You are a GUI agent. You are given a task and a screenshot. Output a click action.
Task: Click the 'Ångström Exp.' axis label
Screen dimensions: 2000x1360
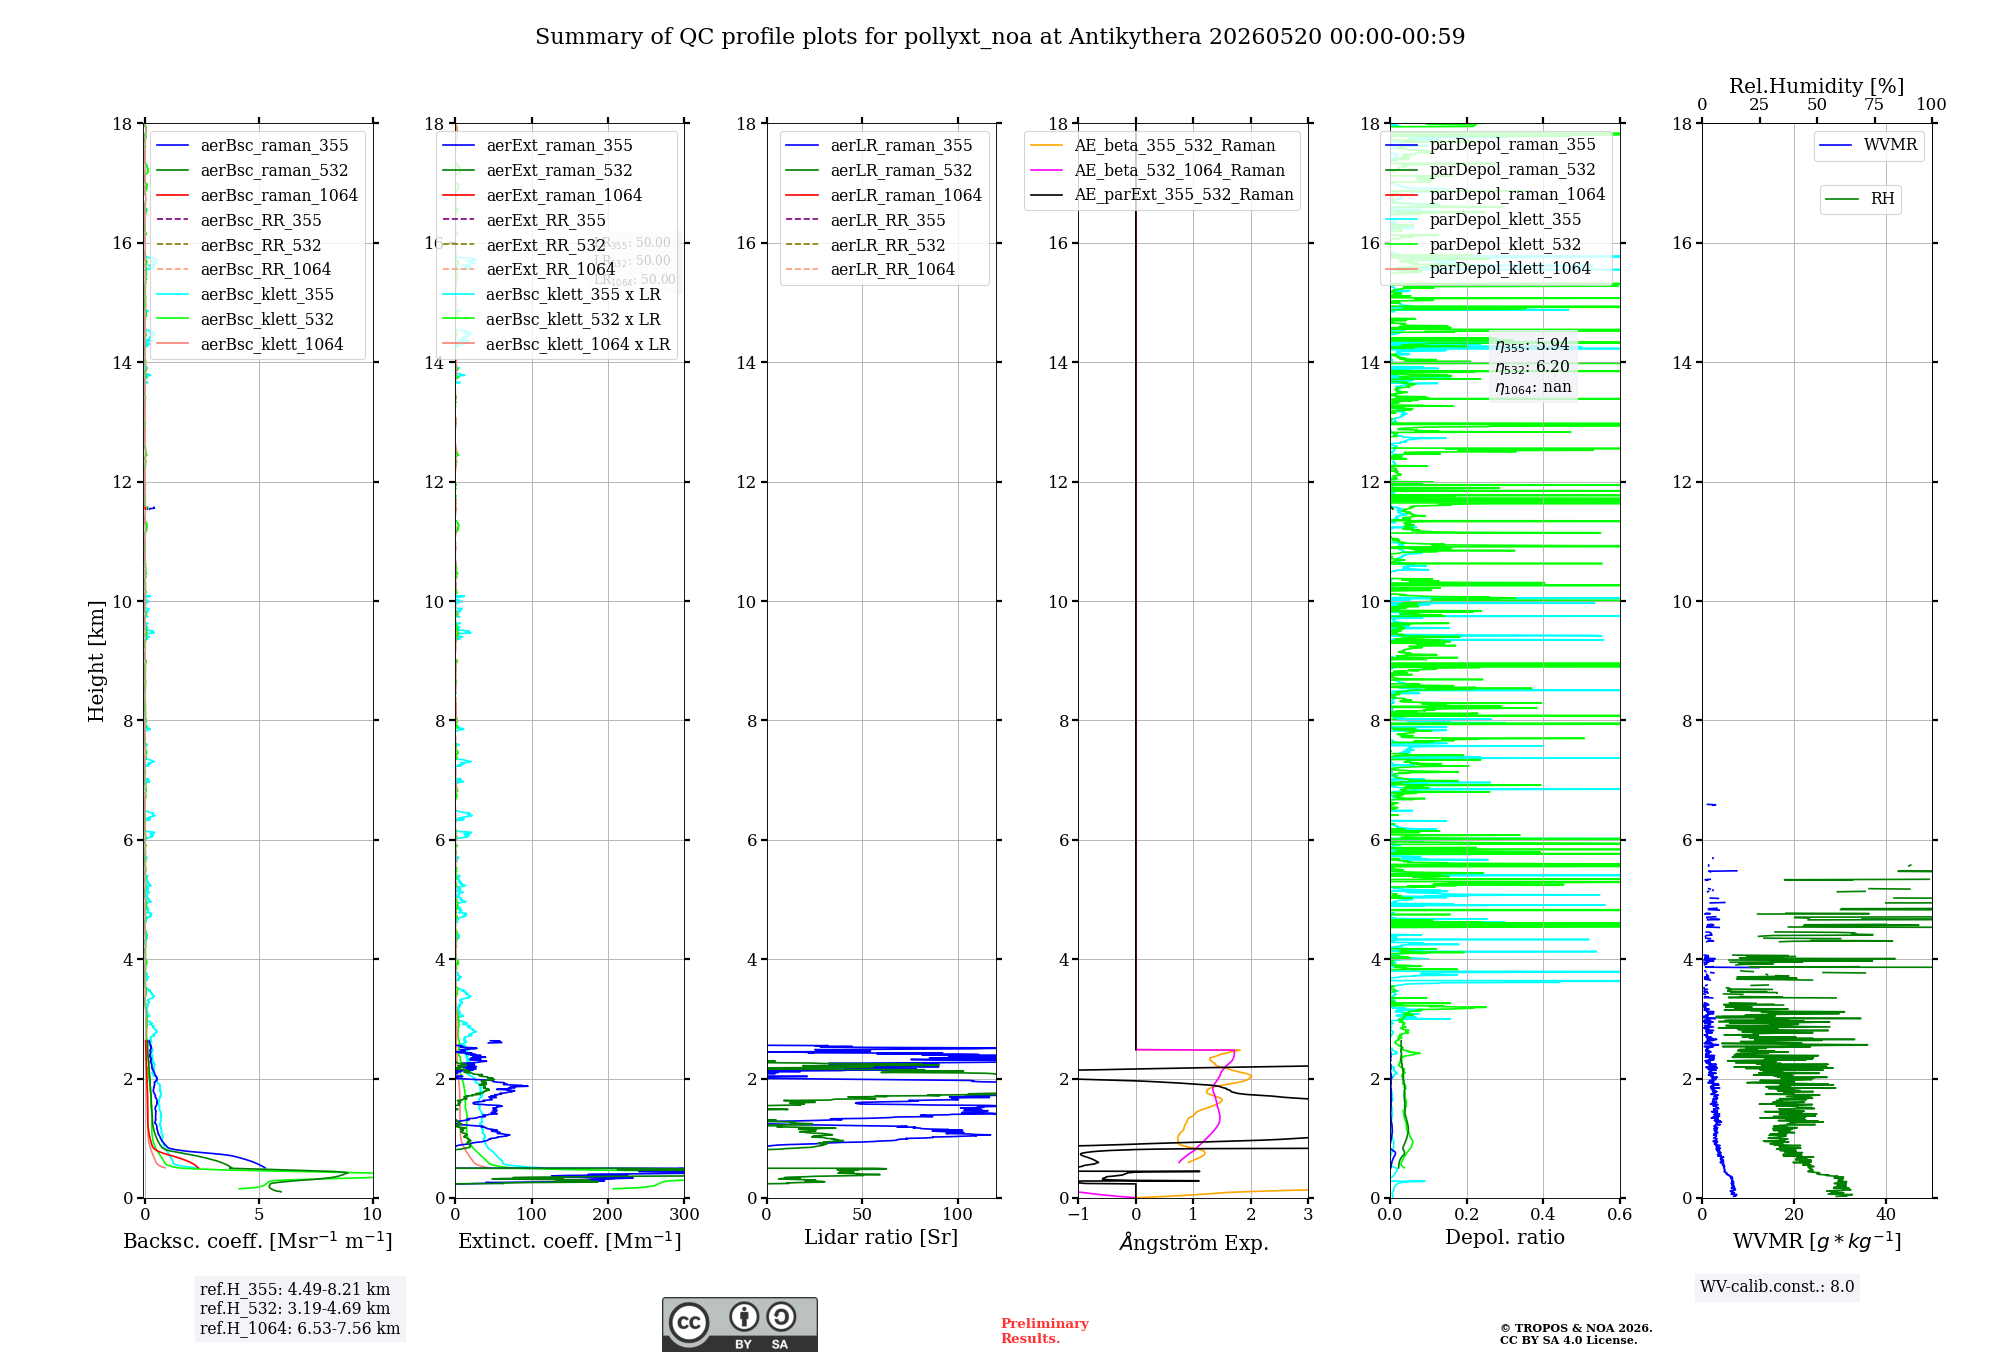click(1194, 1242)
